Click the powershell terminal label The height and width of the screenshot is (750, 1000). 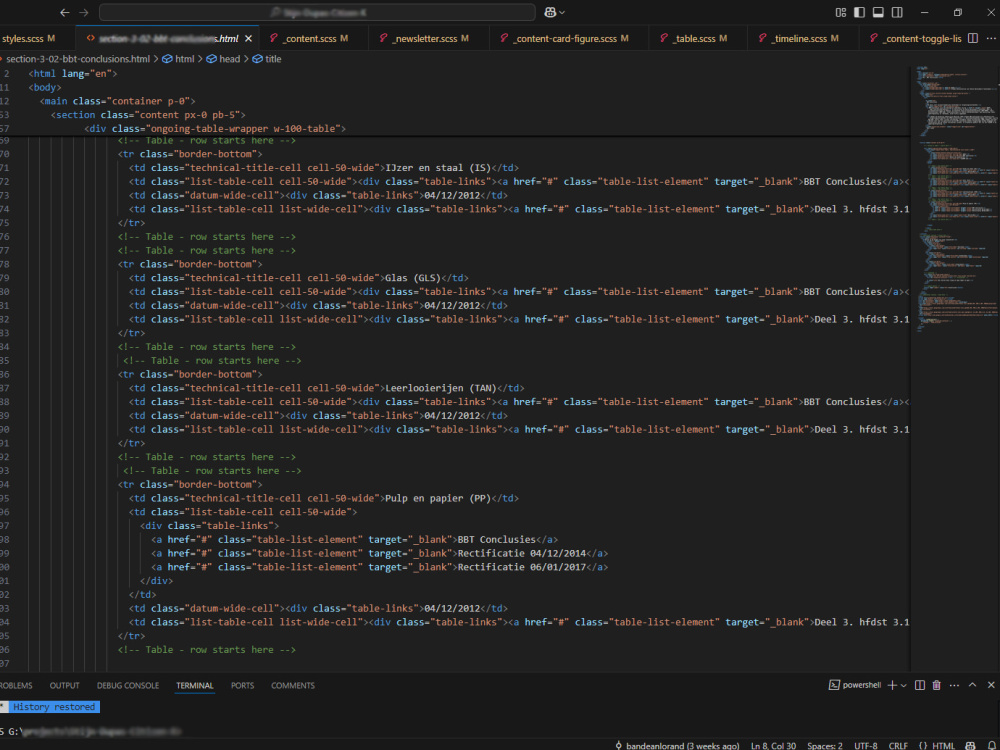(x=855, y=685)
